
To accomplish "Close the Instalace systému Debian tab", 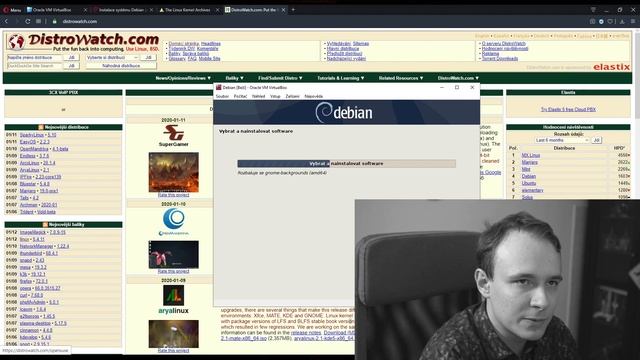I will coord(151,10).
